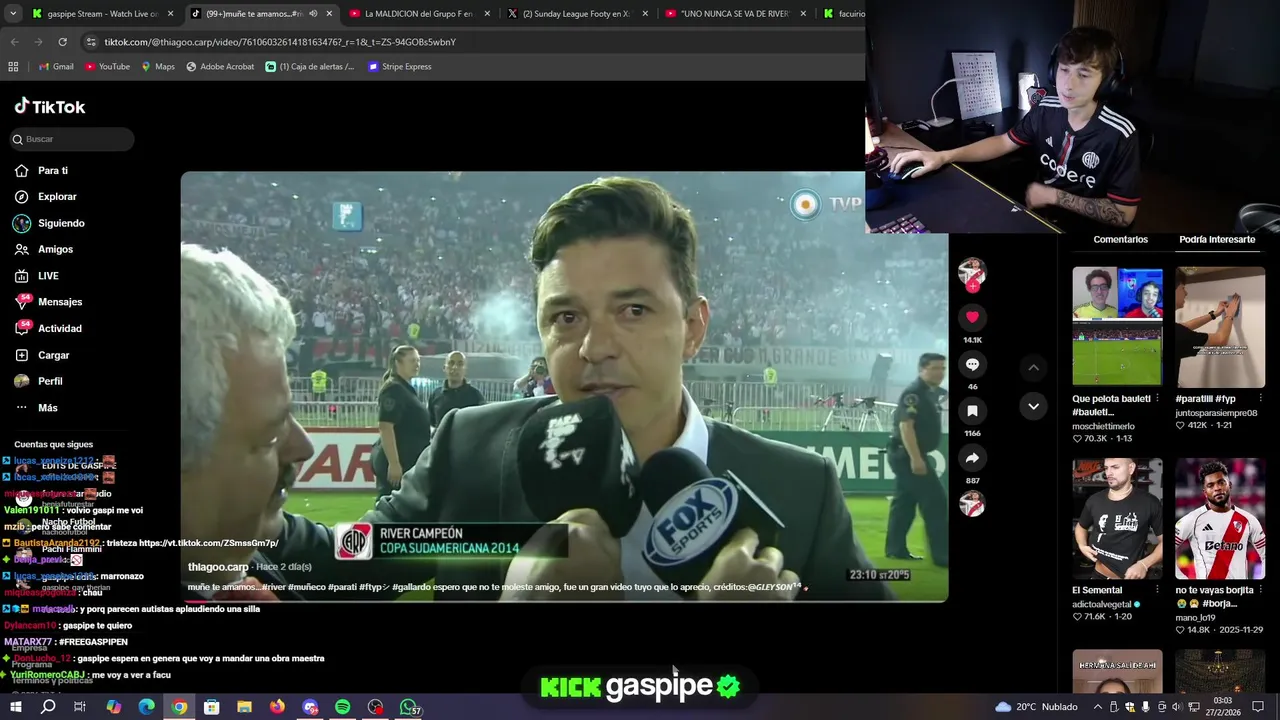
Task: Open mano_lo19 creator link
Action: pos(1195,617)
